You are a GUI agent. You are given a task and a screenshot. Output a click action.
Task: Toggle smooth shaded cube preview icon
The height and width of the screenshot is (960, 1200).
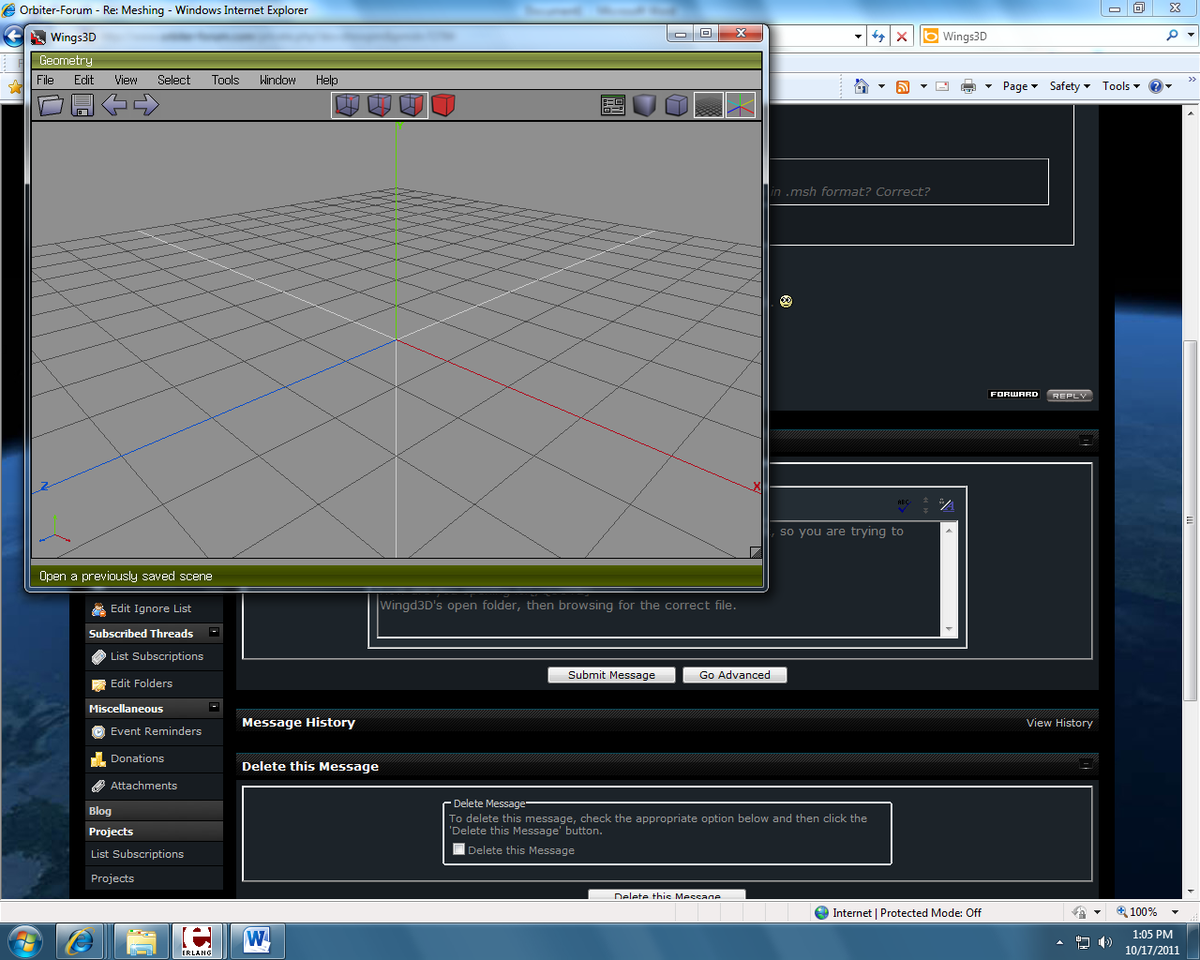[x=645, y=105]
